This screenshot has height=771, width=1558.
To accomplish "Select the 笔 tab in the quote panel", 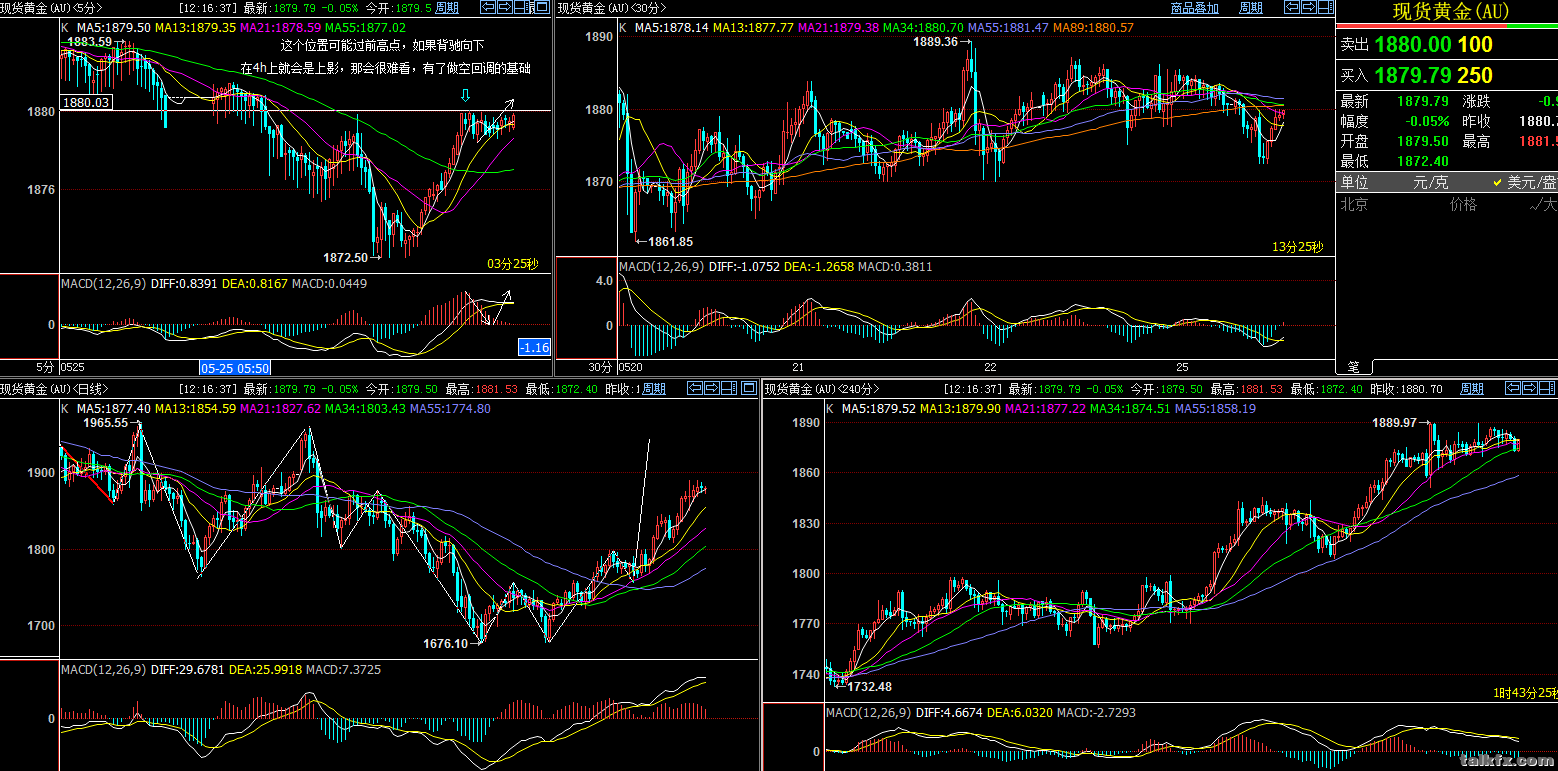I will pos(1354,367).
